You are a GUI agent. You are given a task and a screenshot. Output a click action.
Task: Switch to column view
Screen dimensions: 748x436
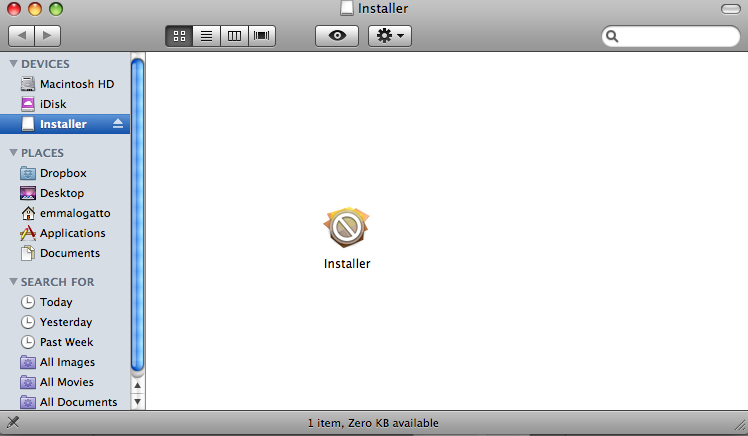pos(234,36)
